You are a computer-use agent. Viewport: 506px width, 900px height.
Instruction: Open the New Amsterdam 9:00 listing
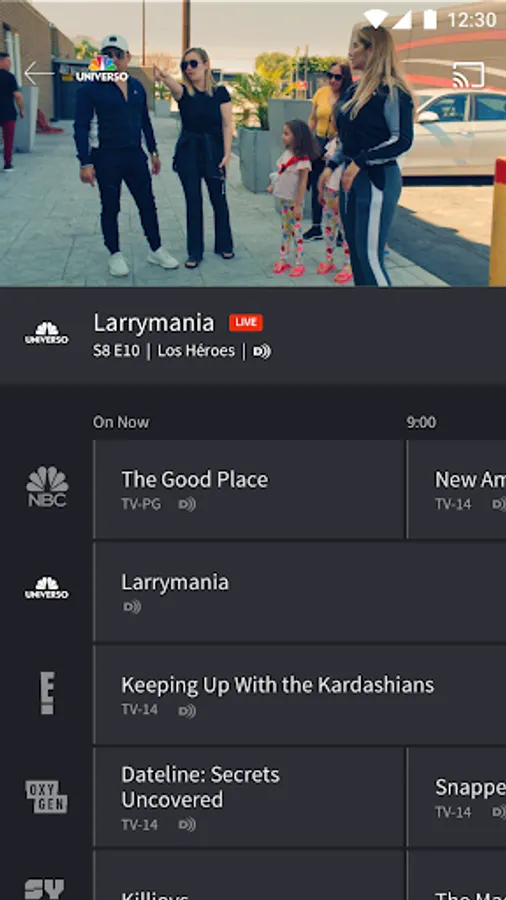coord(457,490)
